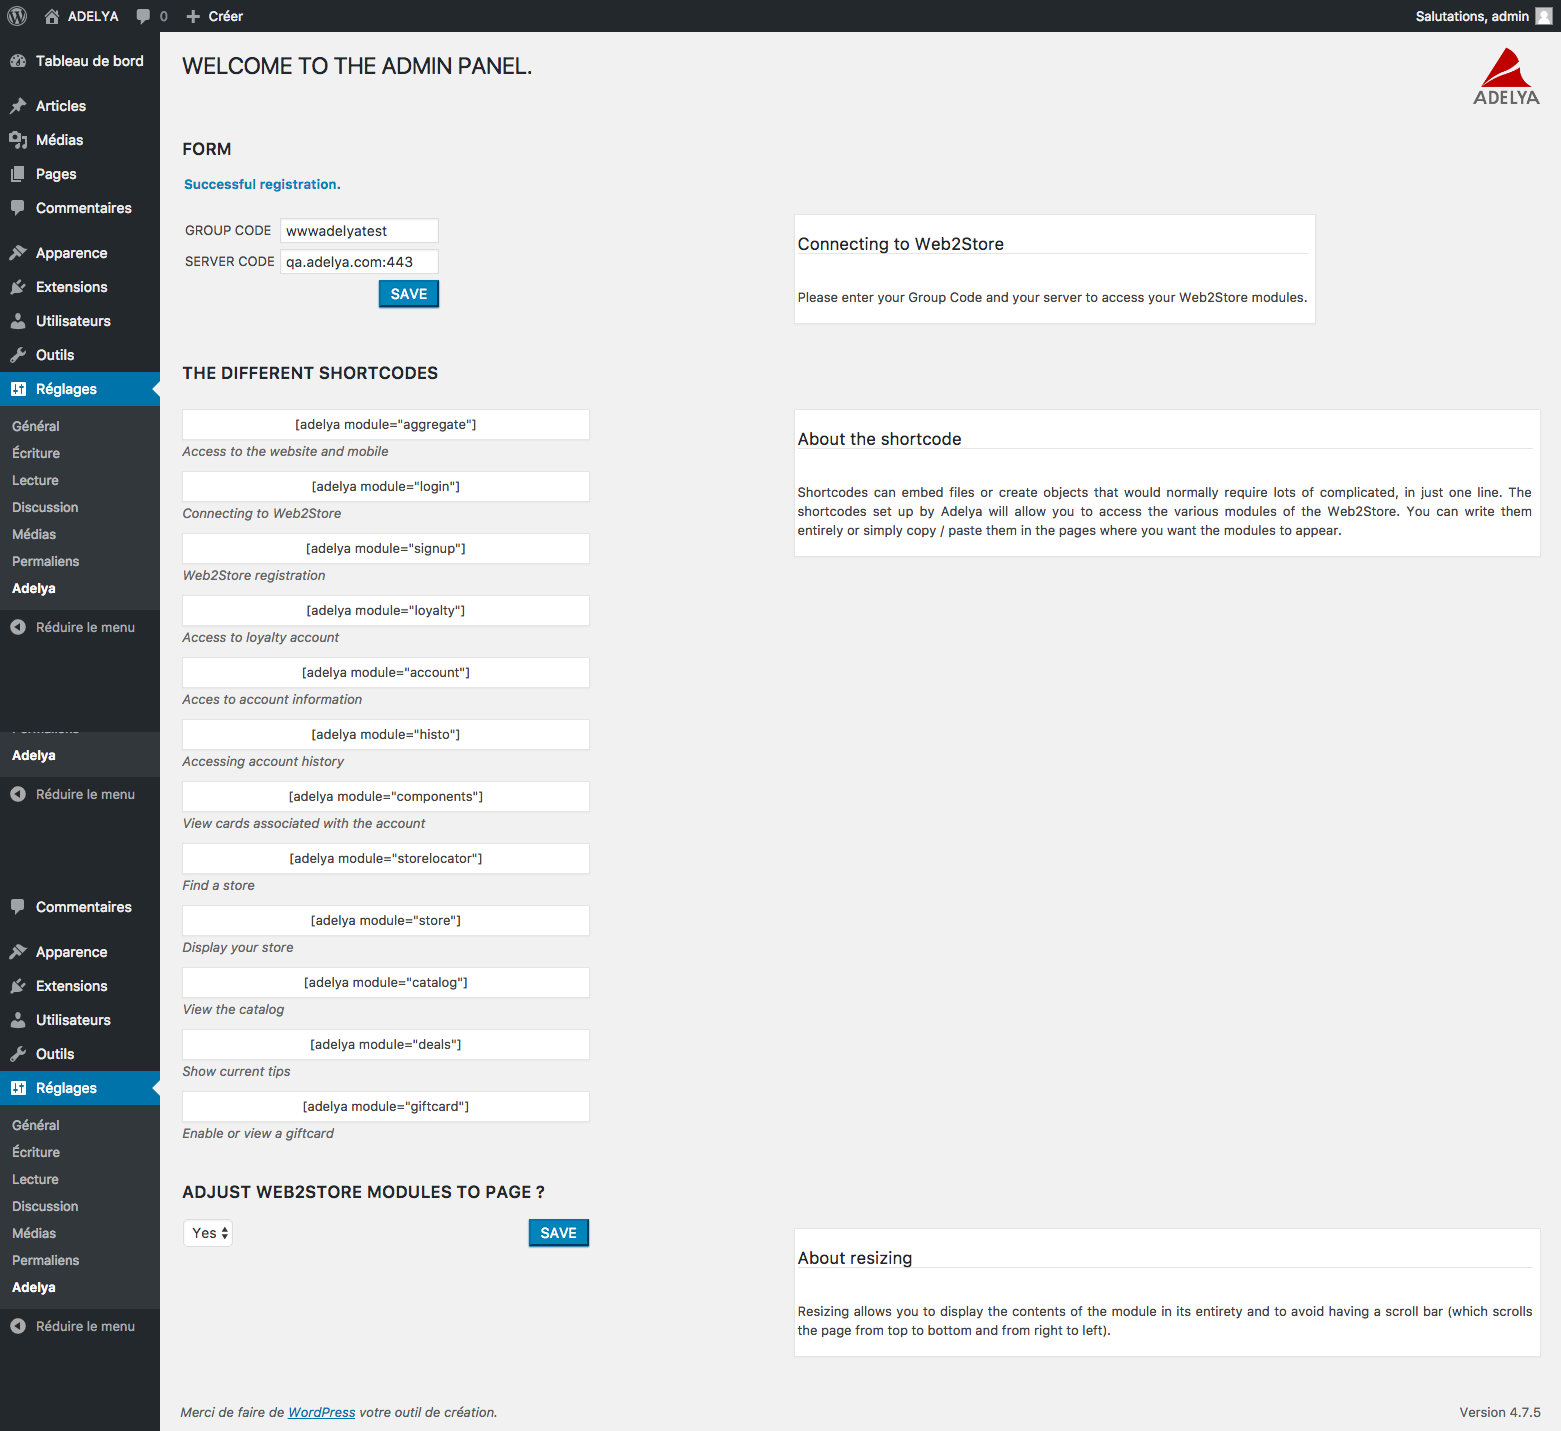Click the 'Connecting to Web2Store' panel title
The height and width of the screenshot is (1431, 1561).
(901, 244)
